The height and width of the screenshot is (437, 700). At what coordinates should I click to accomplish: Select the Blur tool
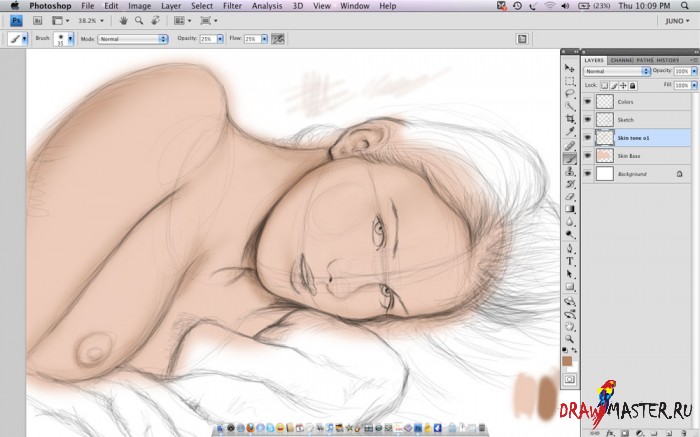coord(570,221)
